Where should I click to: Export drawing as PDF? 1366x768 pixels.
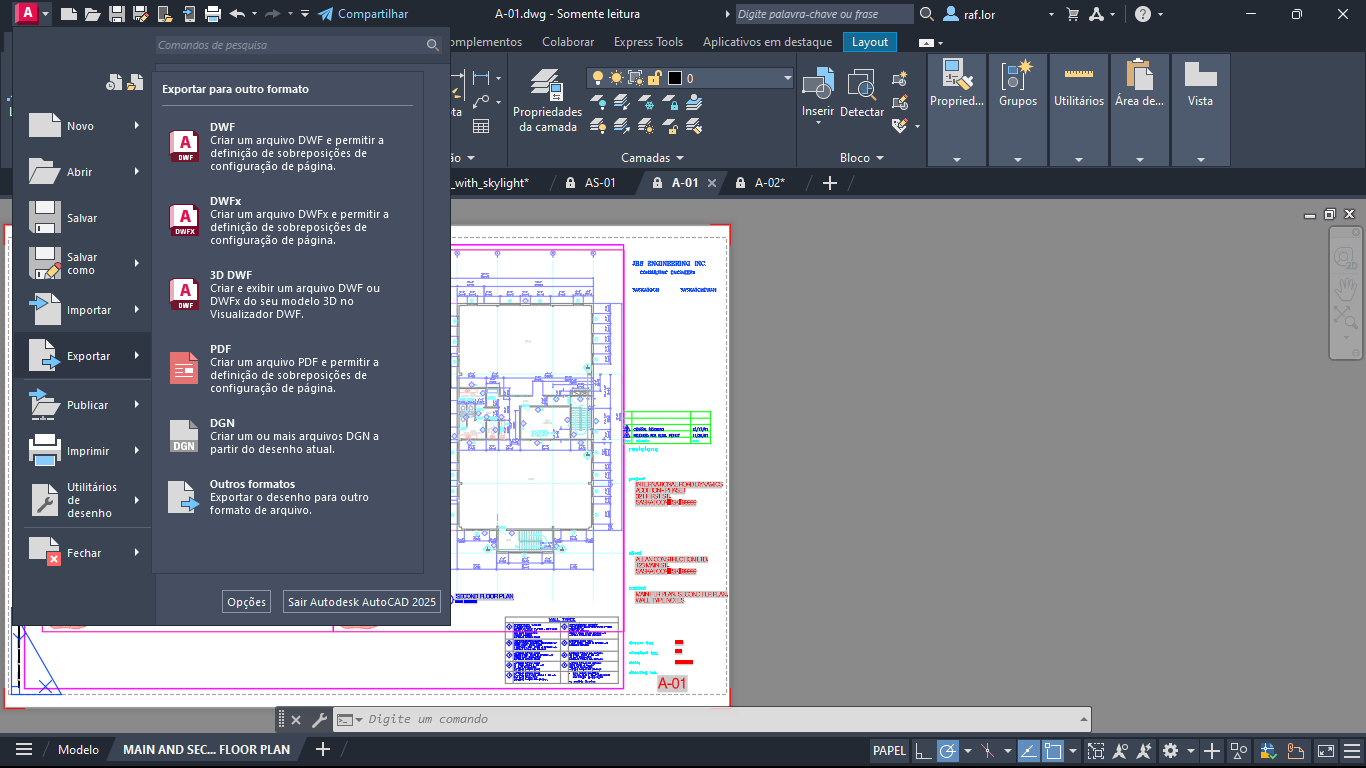click(x=220, y=349)
